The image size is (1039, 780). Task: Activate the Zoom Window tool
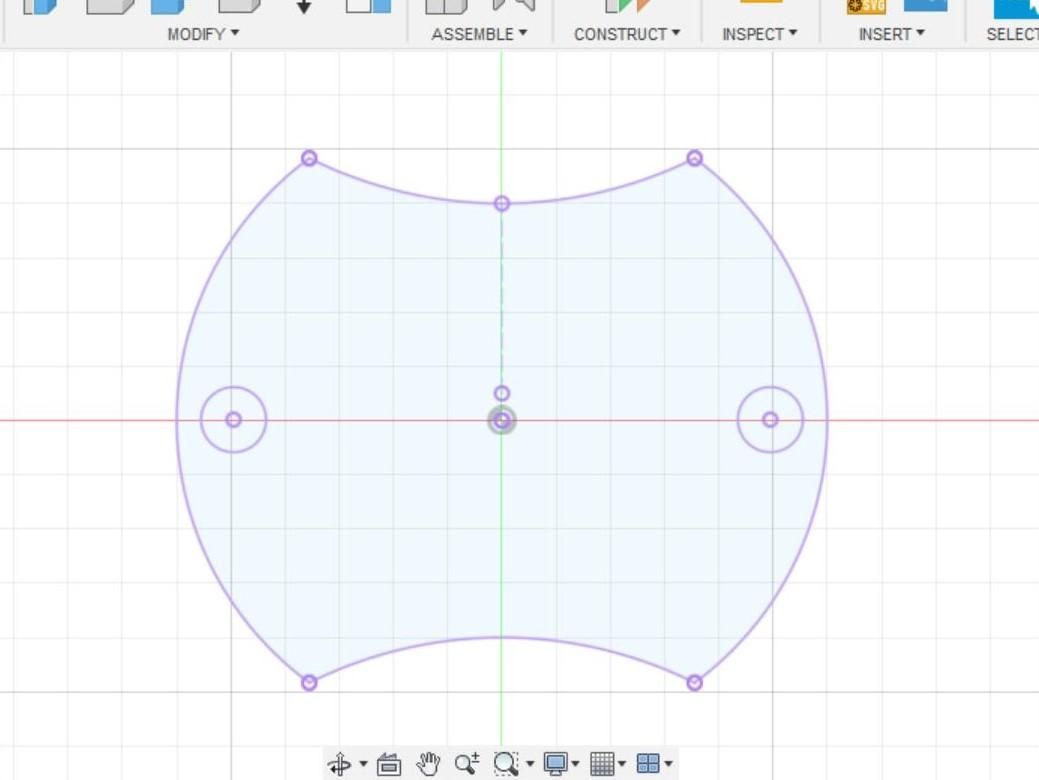coord(506,763)
